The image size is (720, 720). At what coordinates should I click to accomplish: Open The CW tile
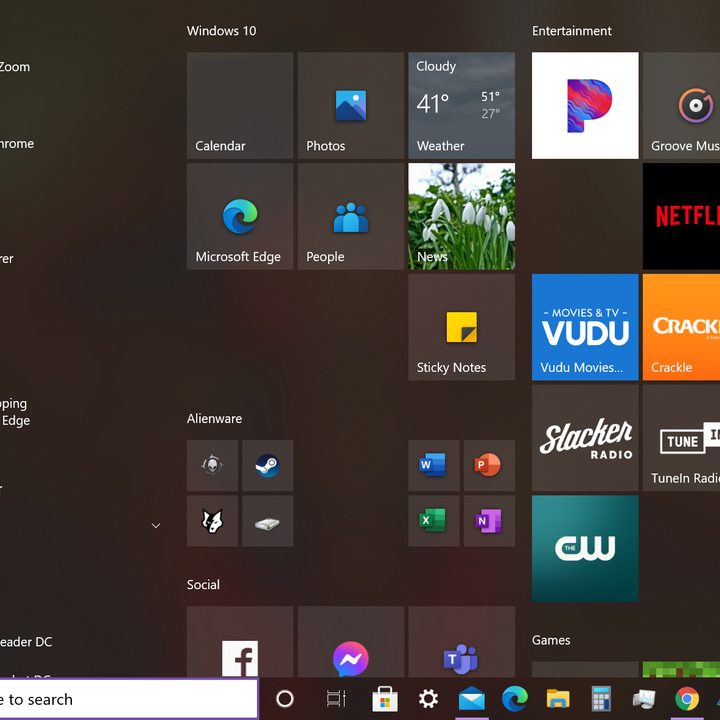pyautogui.click(x=585, y=548)
